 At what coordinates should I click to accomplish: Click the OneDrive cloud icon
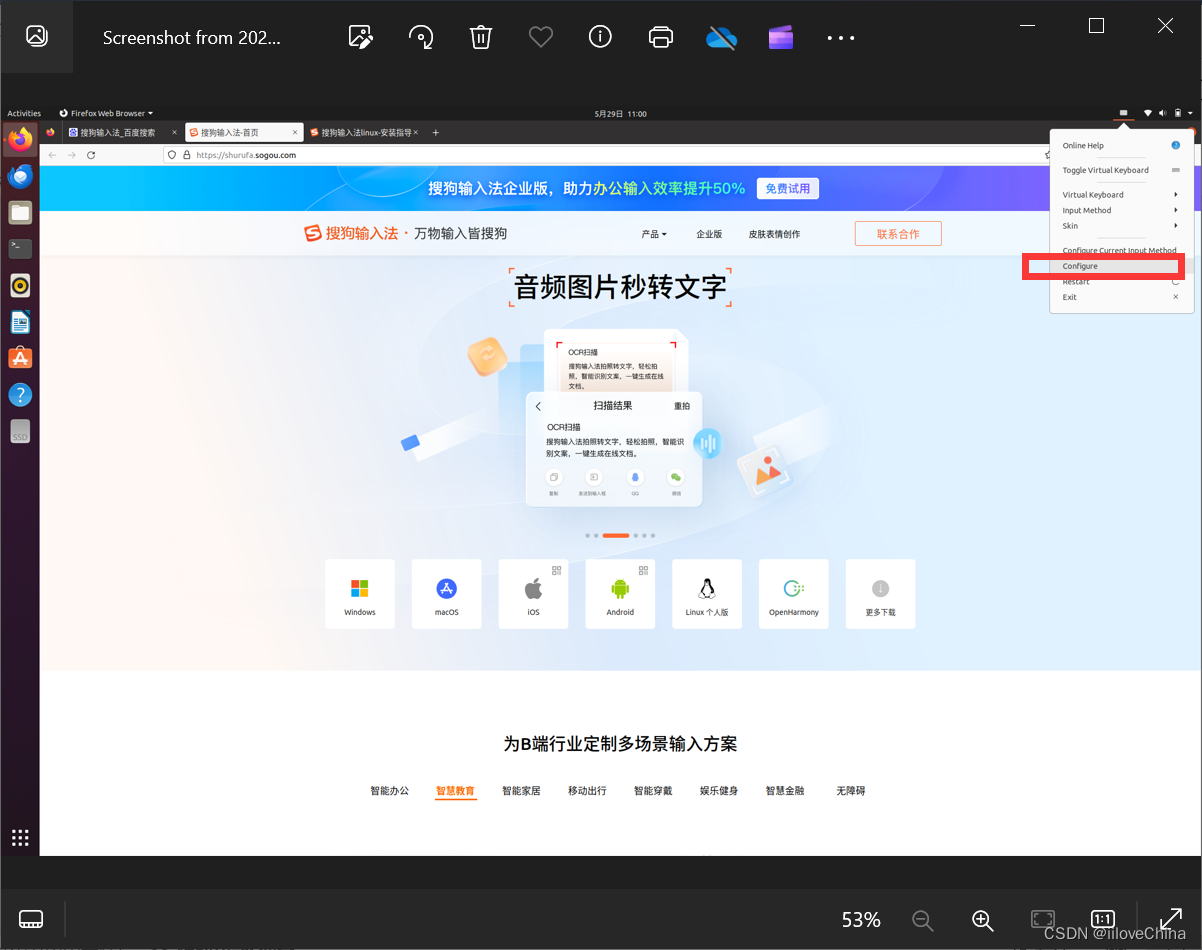point(721,37)
